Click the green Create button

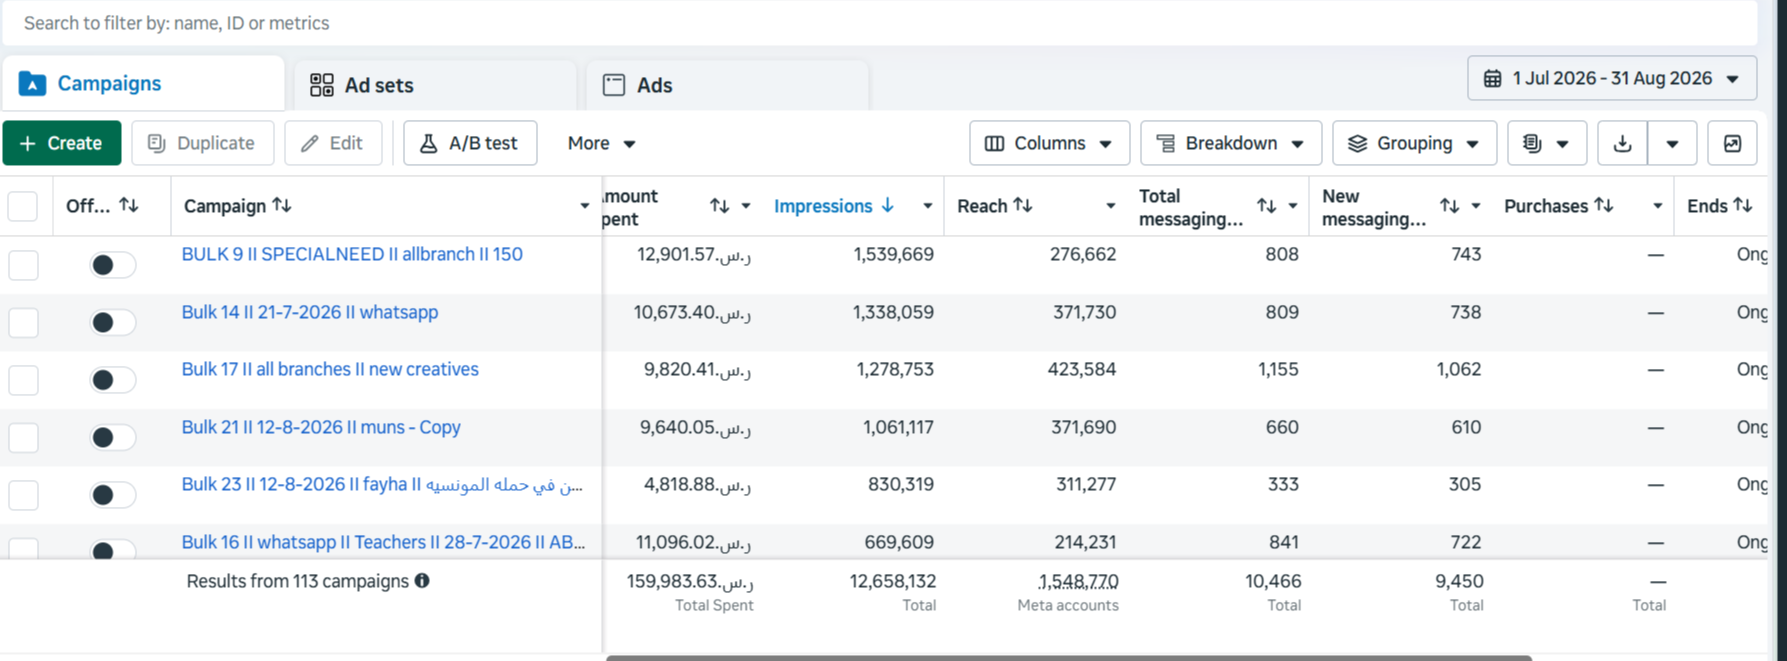62,143
